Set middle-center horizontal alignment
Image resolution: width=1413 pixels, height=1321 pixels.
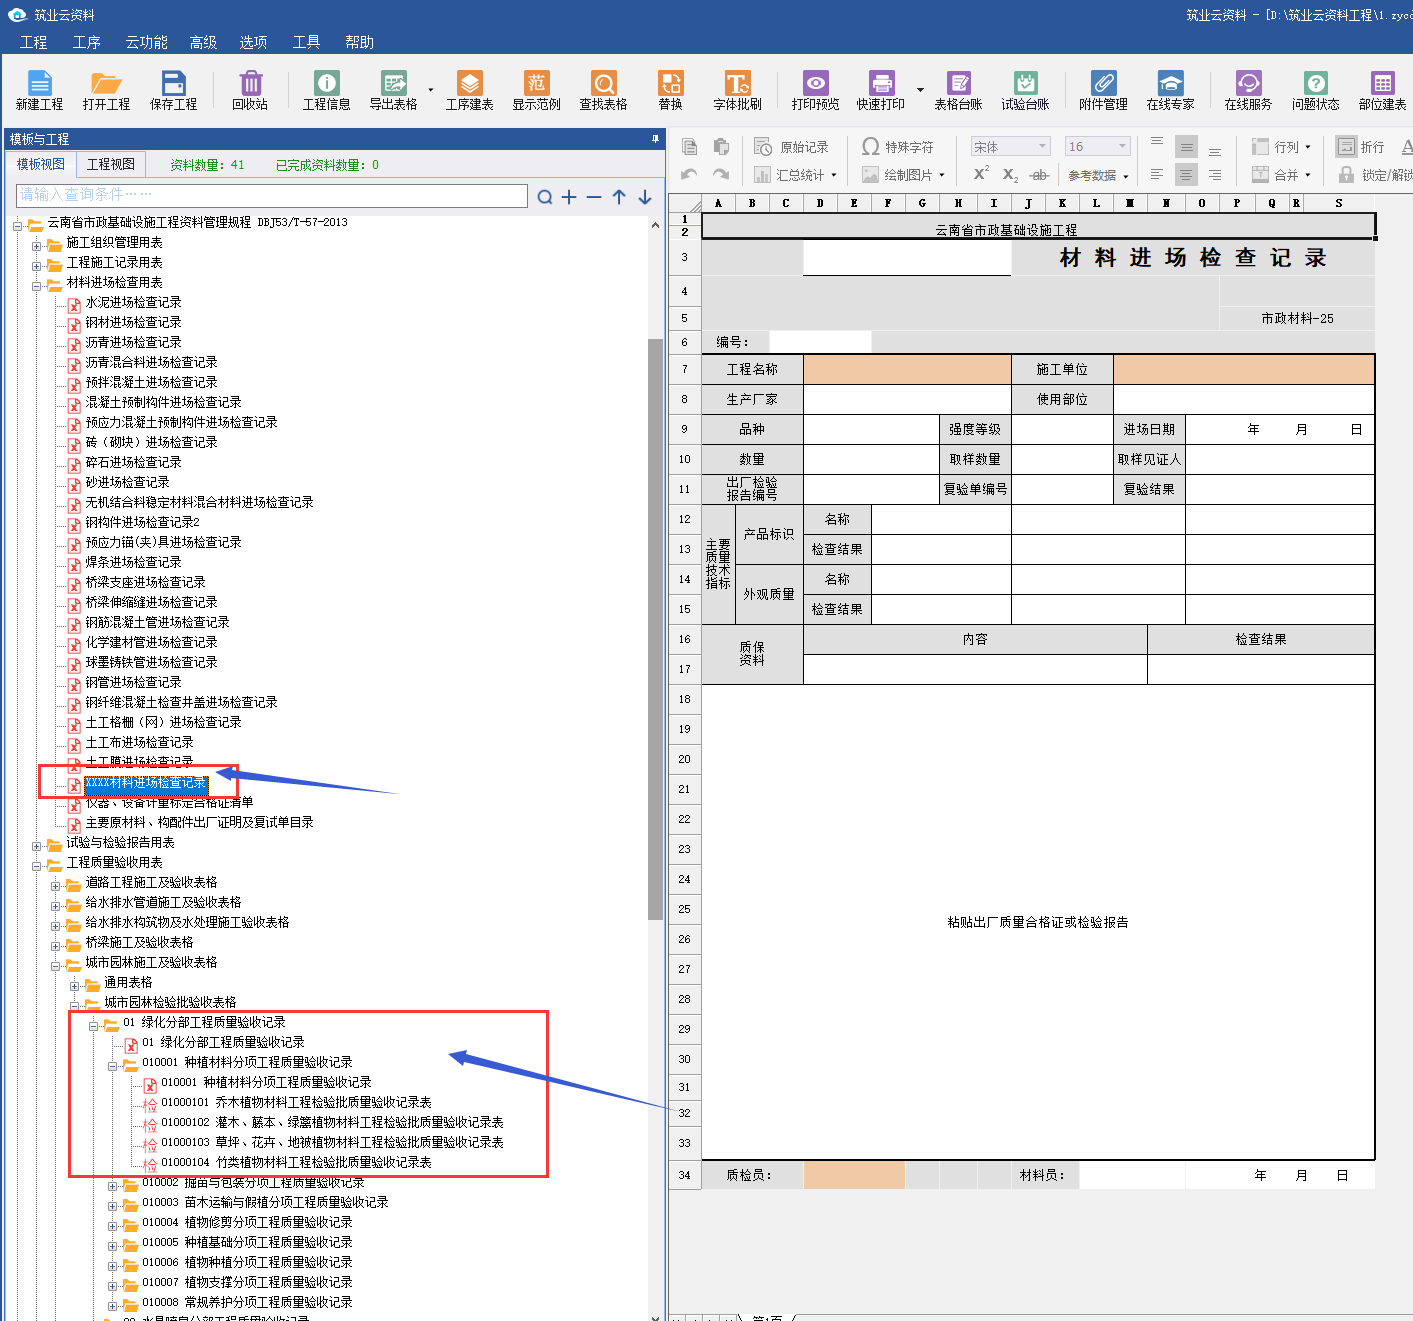pyautogui.click(x=1186, y=175)
